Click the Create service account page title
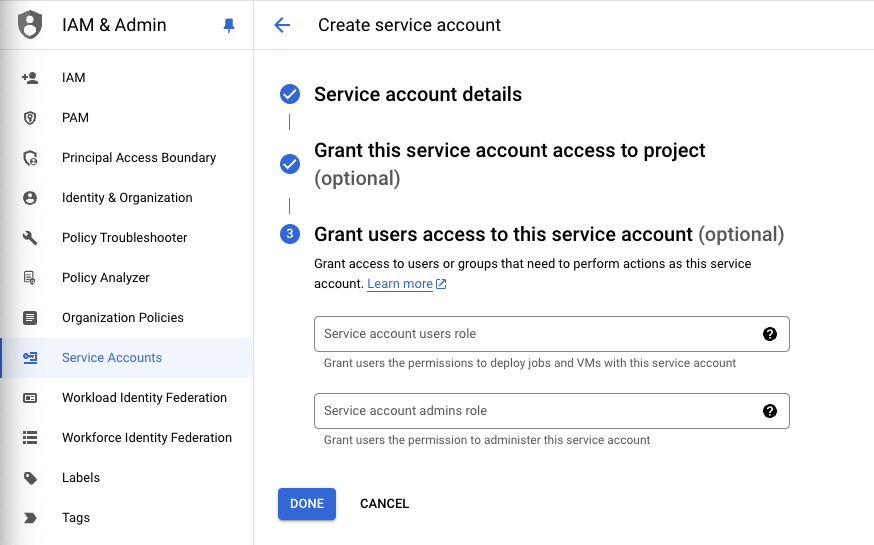 click(x=410, y=25)
